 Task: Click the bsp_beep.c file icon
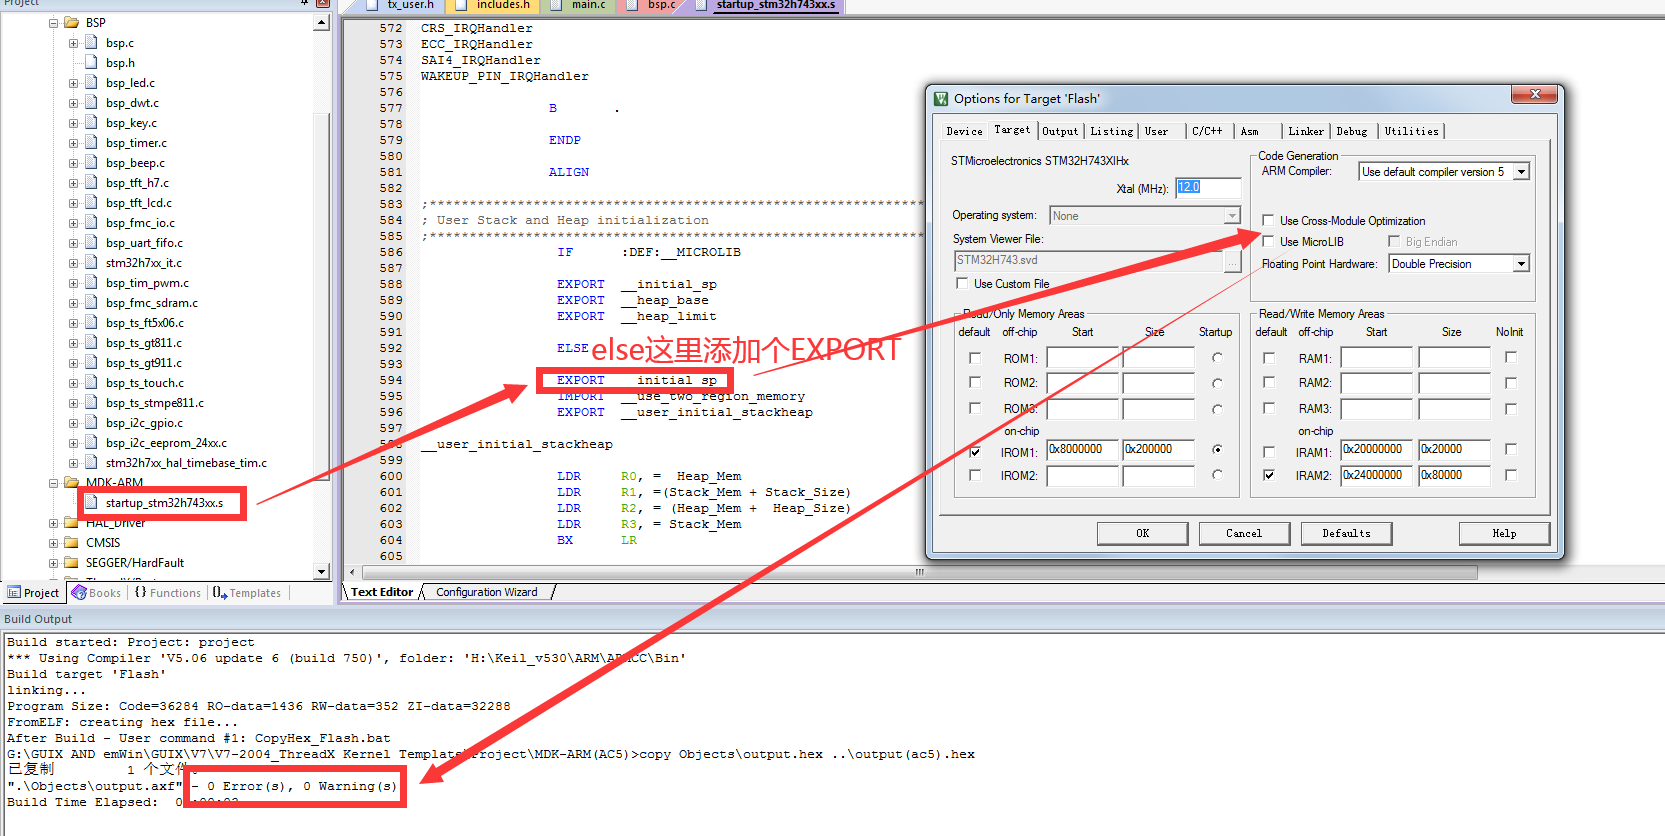pyautogui.click(x=91, y=163)
